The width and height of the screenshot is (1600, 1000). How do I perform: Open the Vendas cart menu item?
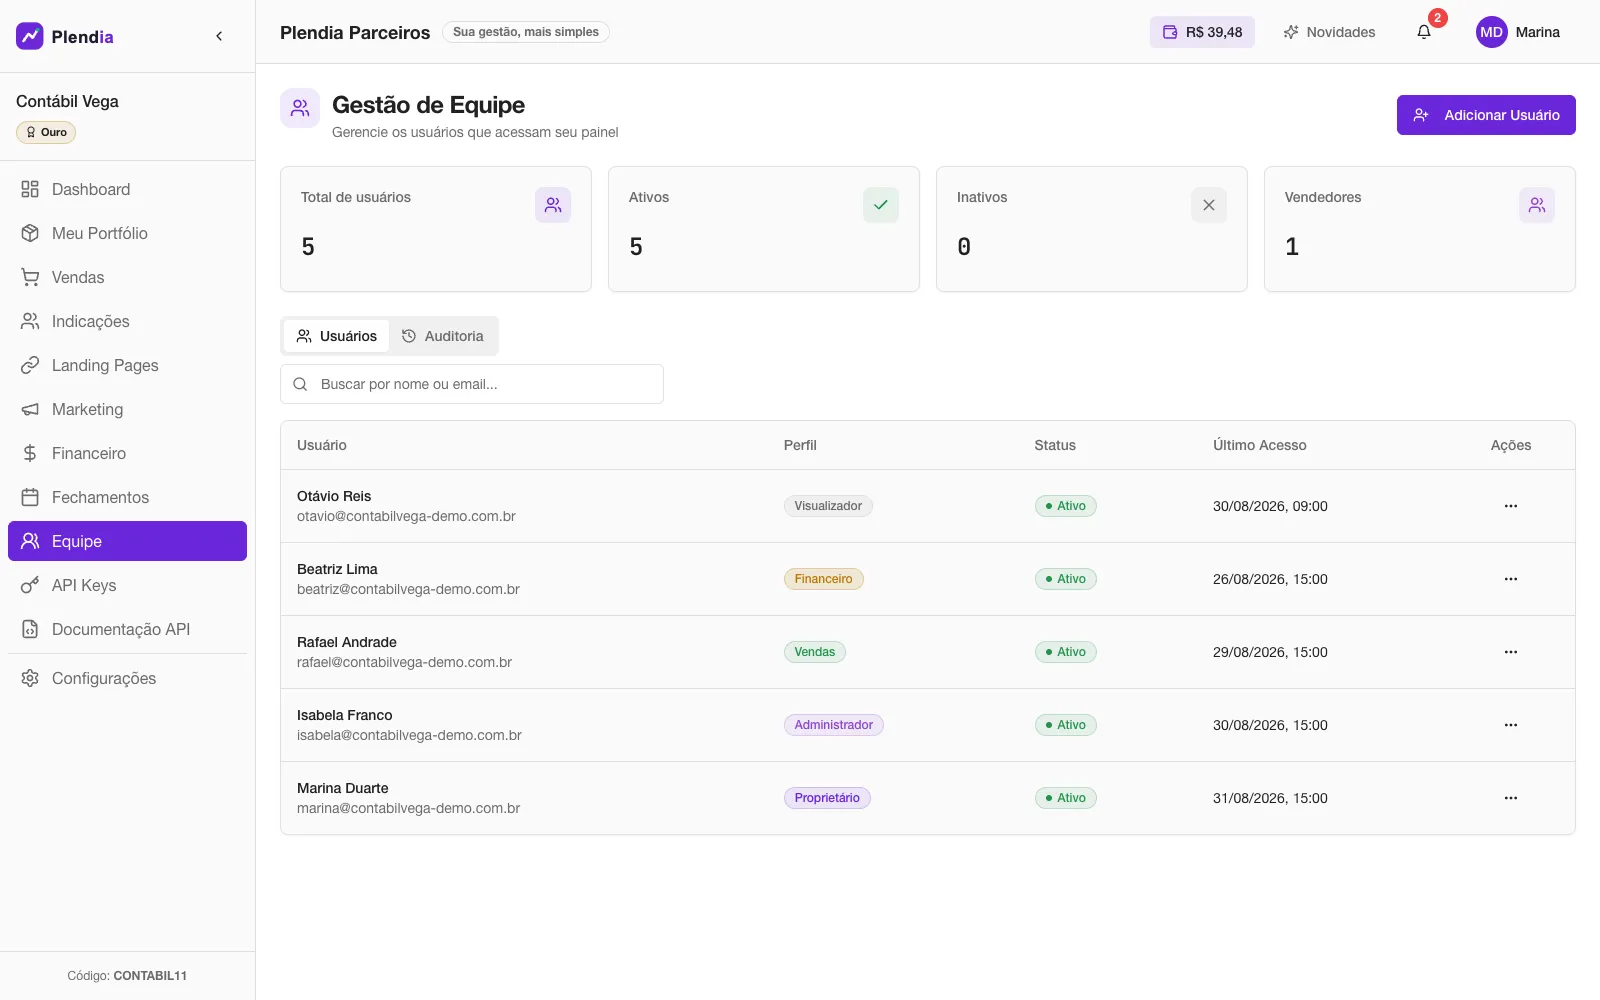(x=127, y=277)
